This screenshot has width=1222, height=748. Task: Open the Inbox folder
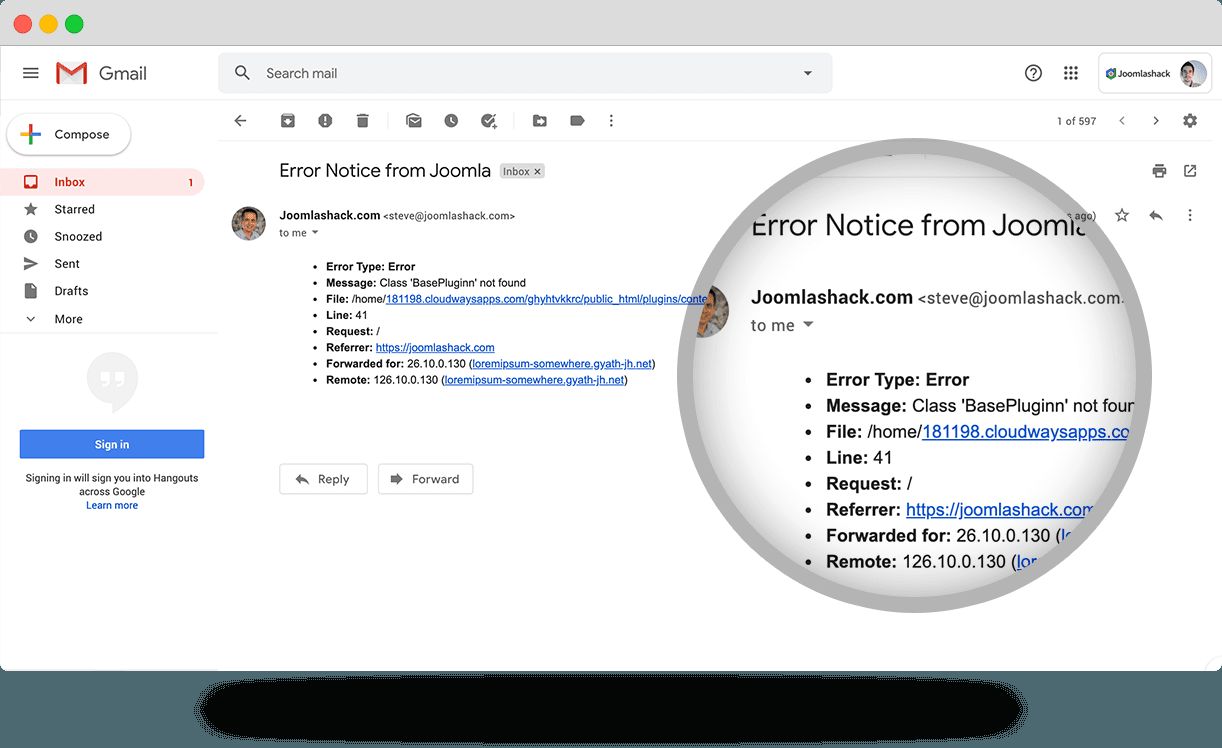(x=102, y=182)
